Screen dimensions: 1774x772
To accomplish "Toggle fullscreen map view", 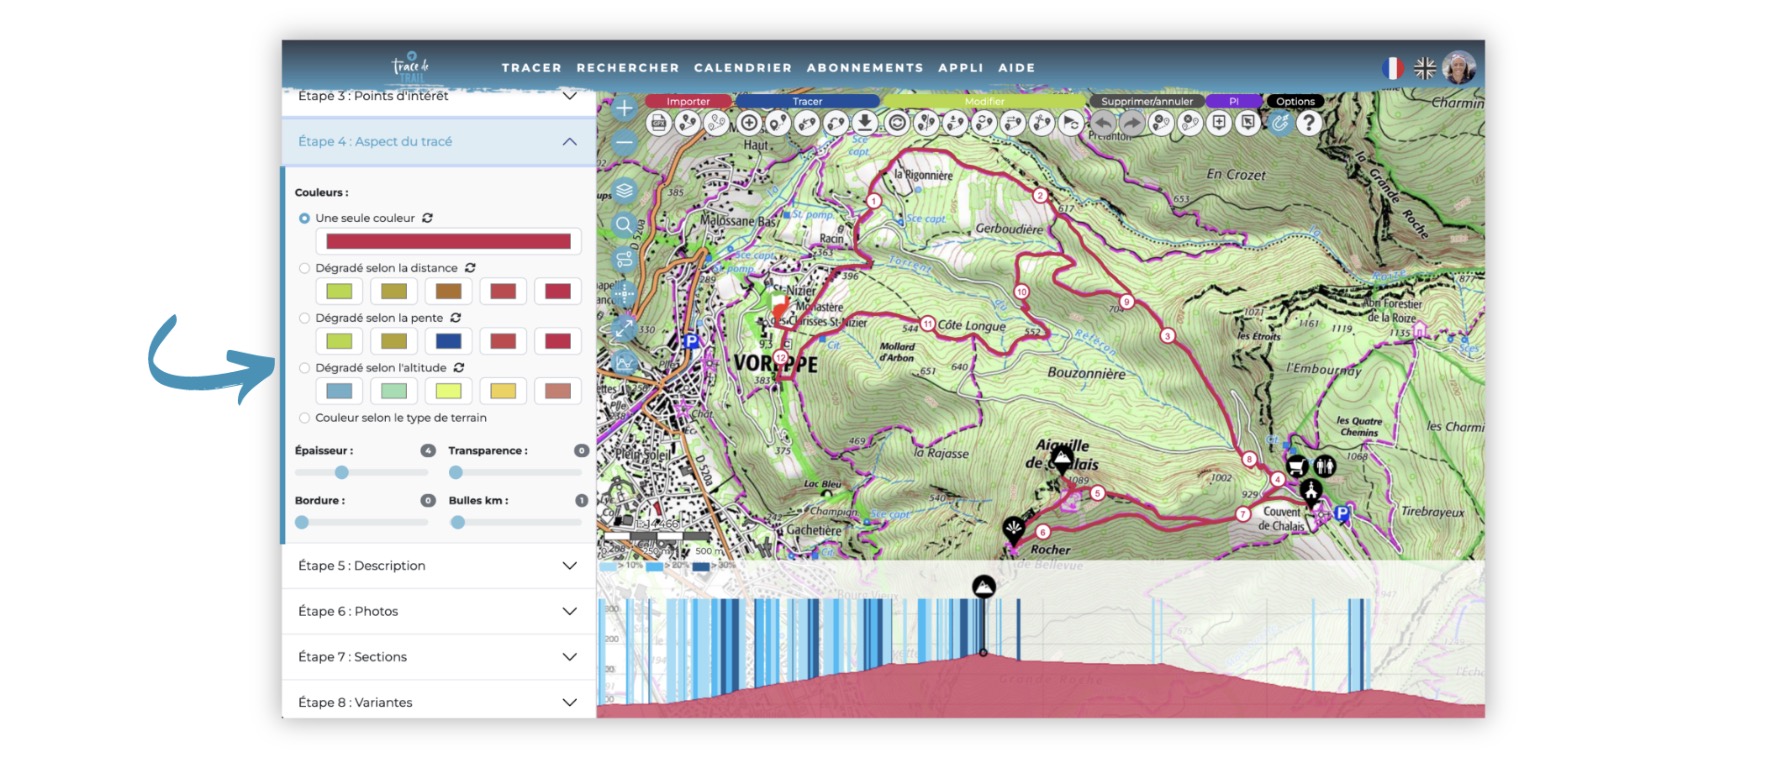I will (624, 328).
